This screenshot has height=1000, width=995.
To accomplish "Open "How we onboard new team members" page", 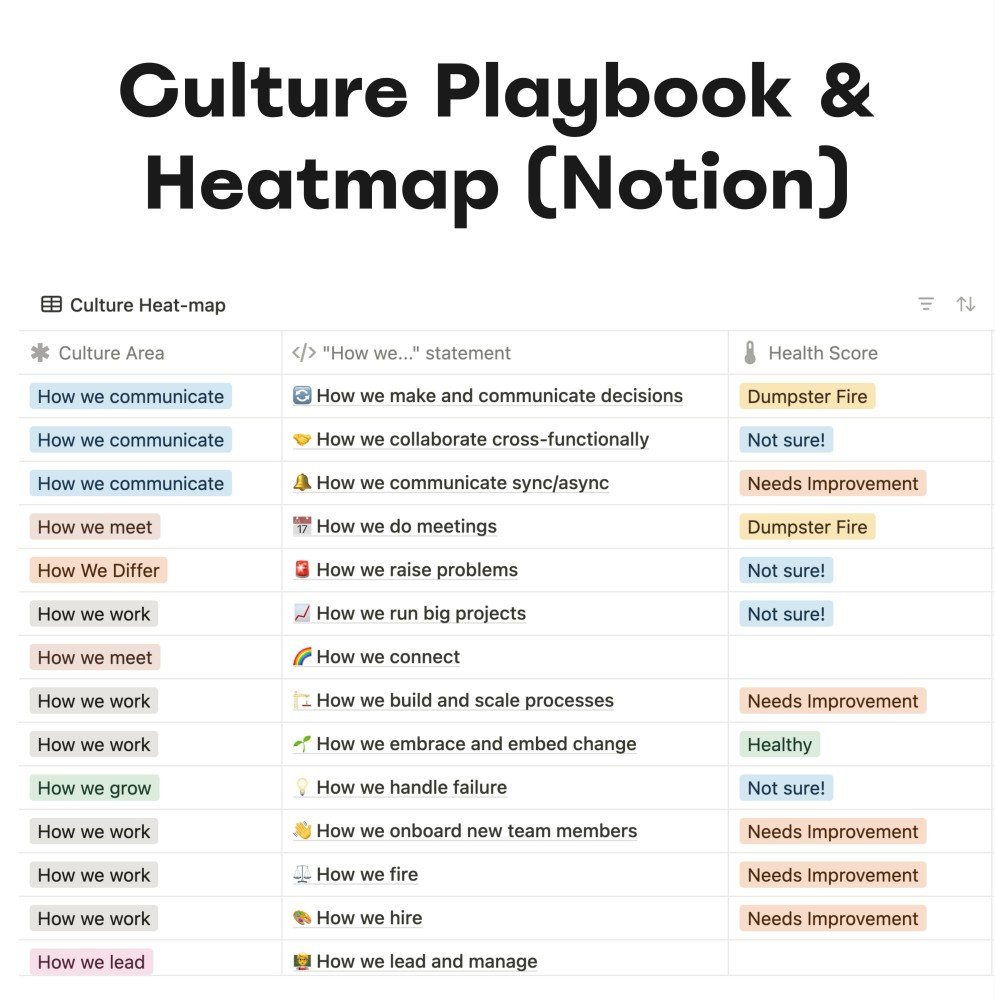I will (x=476, y=830).
